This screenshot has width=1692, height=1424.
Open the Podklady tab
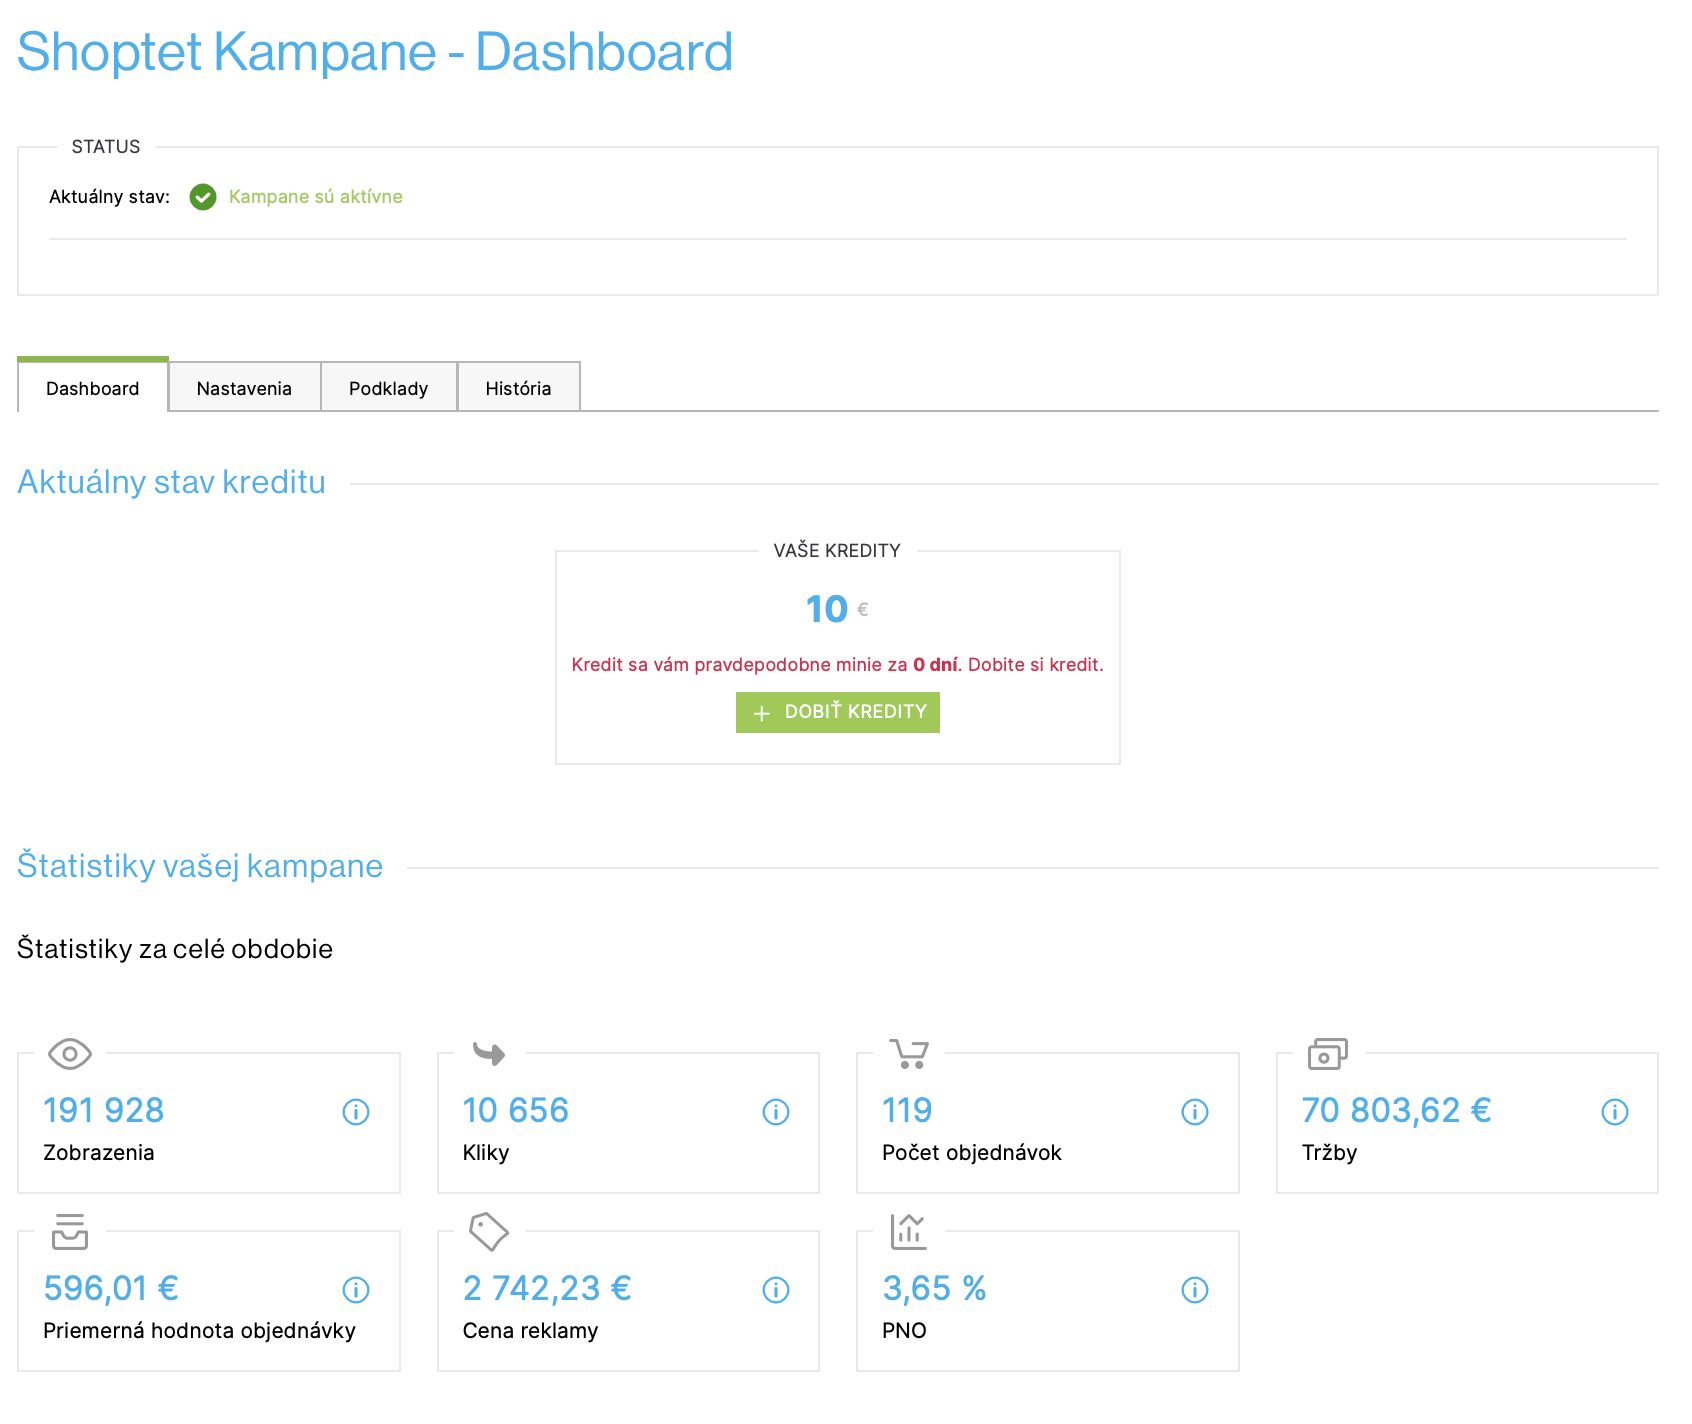tap(389, 388)
